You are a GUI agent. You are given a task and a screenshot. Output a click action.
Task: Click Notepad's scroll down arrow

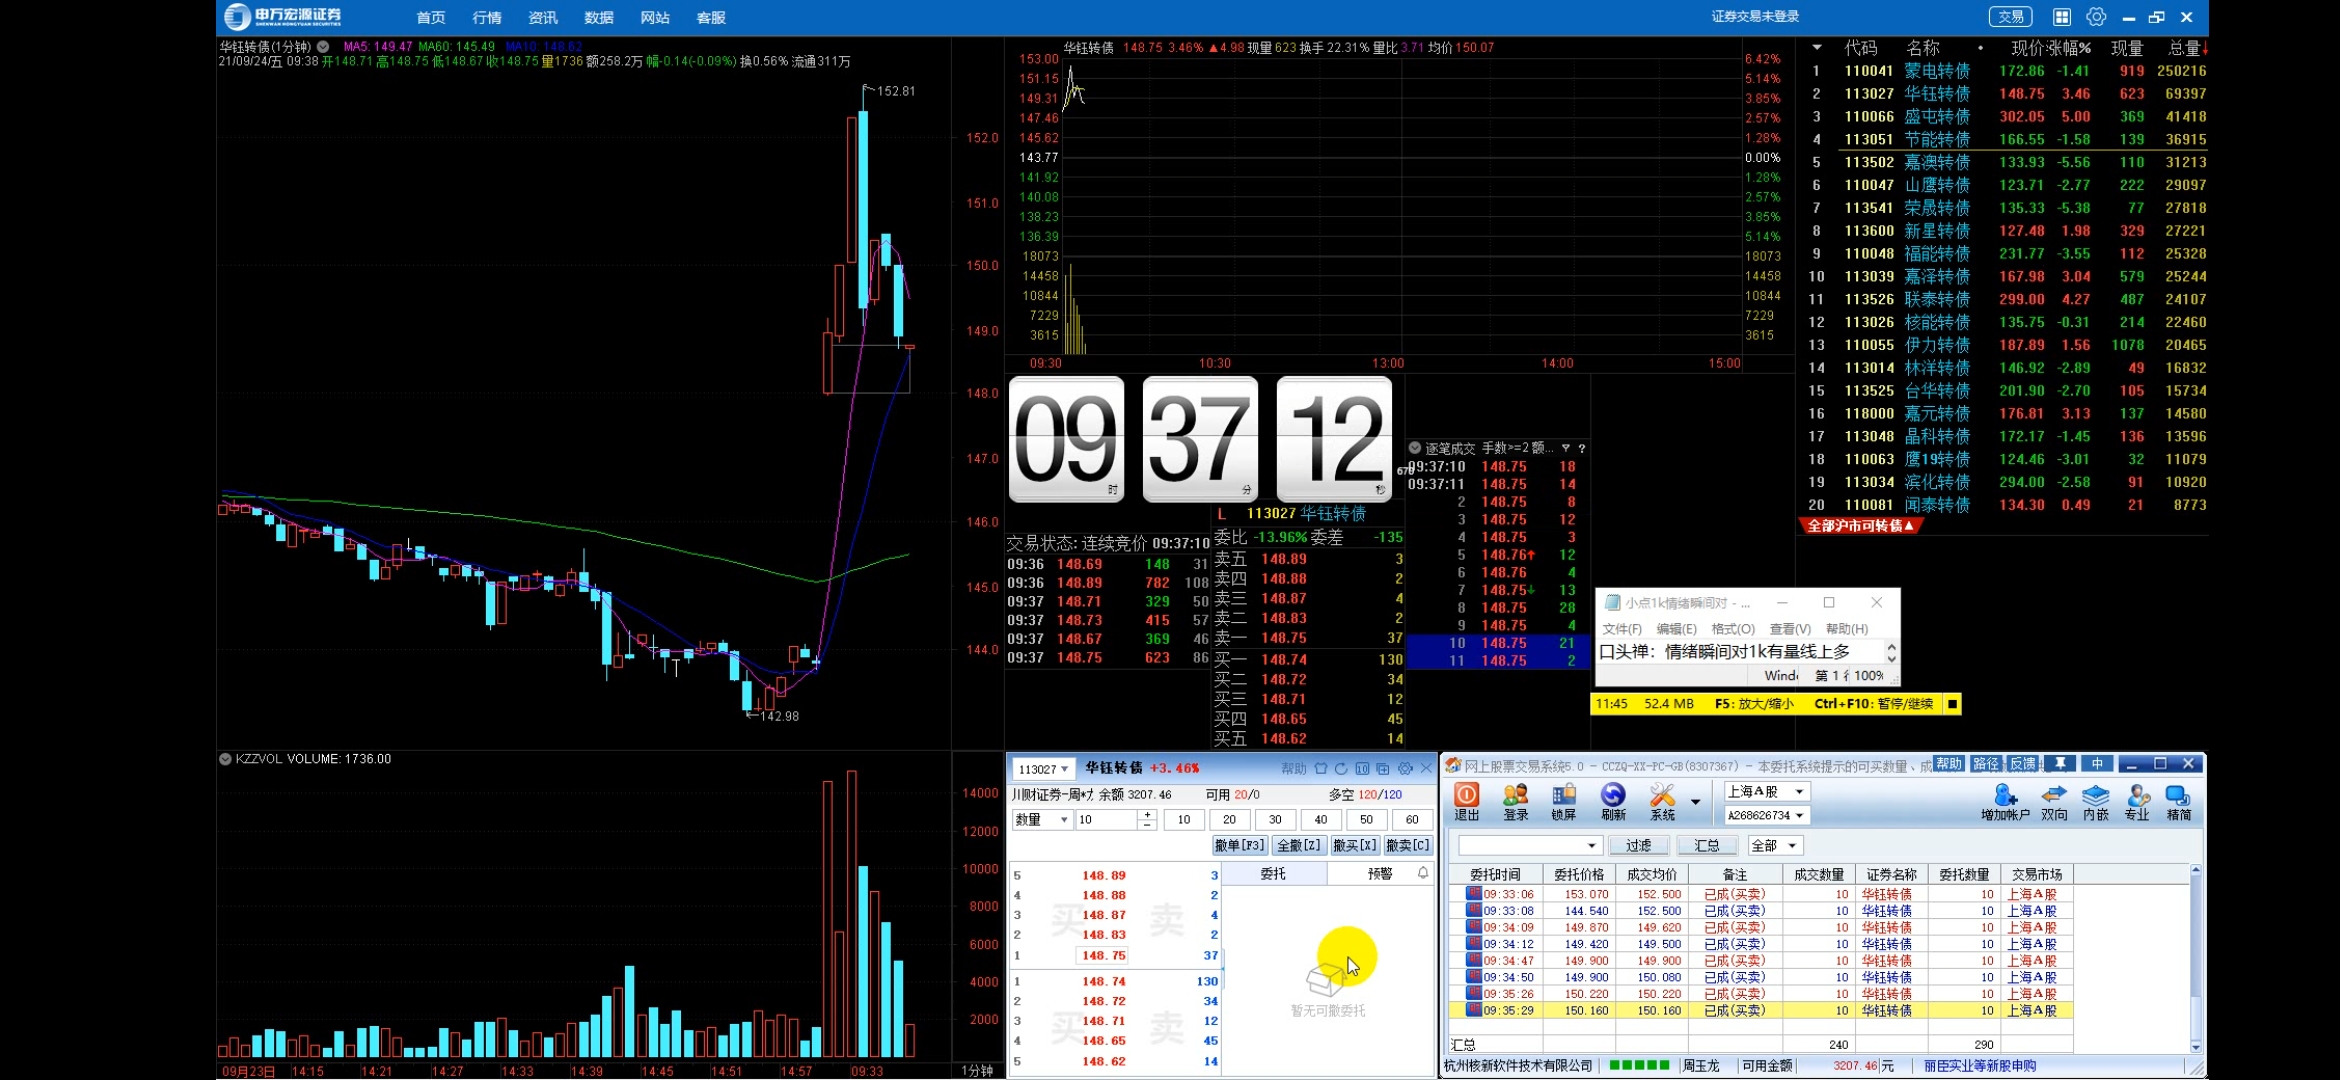1891,659
